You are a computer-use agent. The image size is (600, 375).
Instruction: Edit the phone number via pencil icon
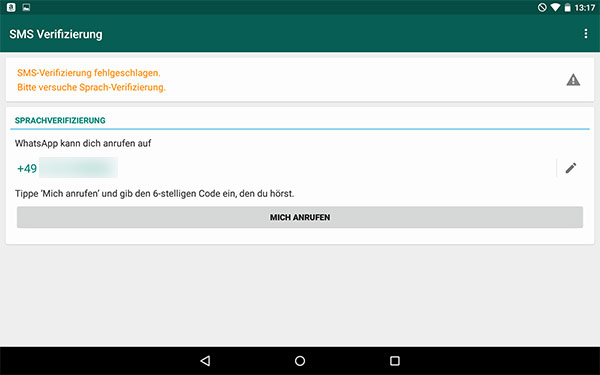571,168
